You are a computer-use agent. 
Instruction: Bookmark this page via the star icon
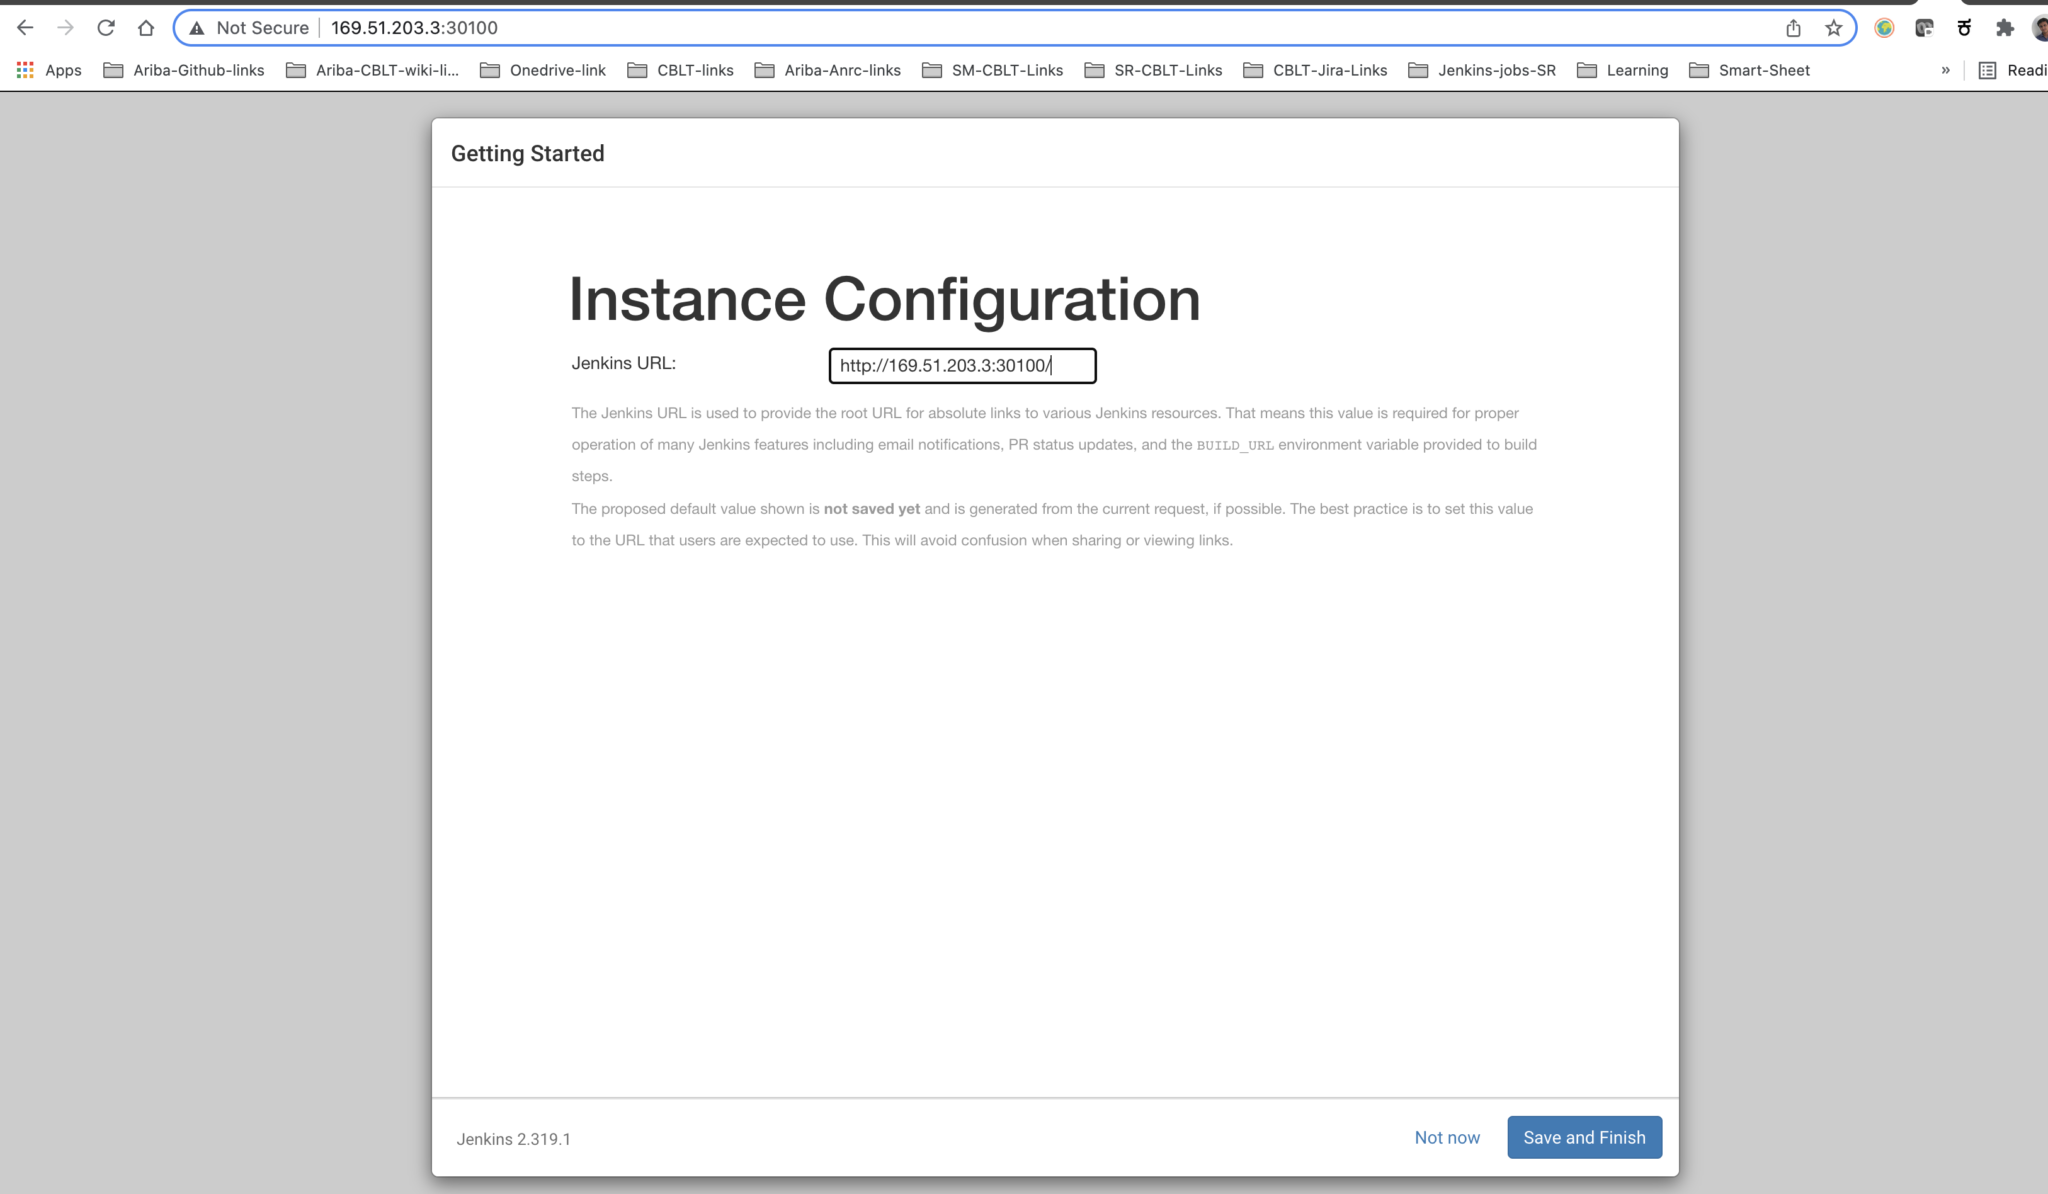pos(1834,27)
